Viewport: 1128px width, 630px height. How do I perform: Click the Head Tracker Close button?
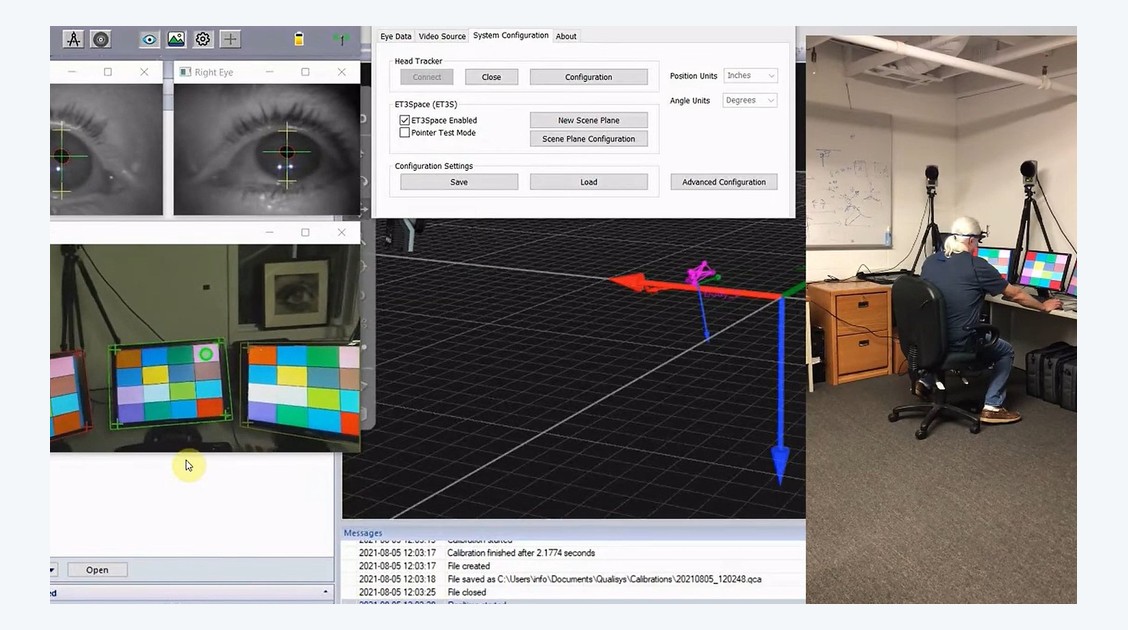[x=491, y=77]
